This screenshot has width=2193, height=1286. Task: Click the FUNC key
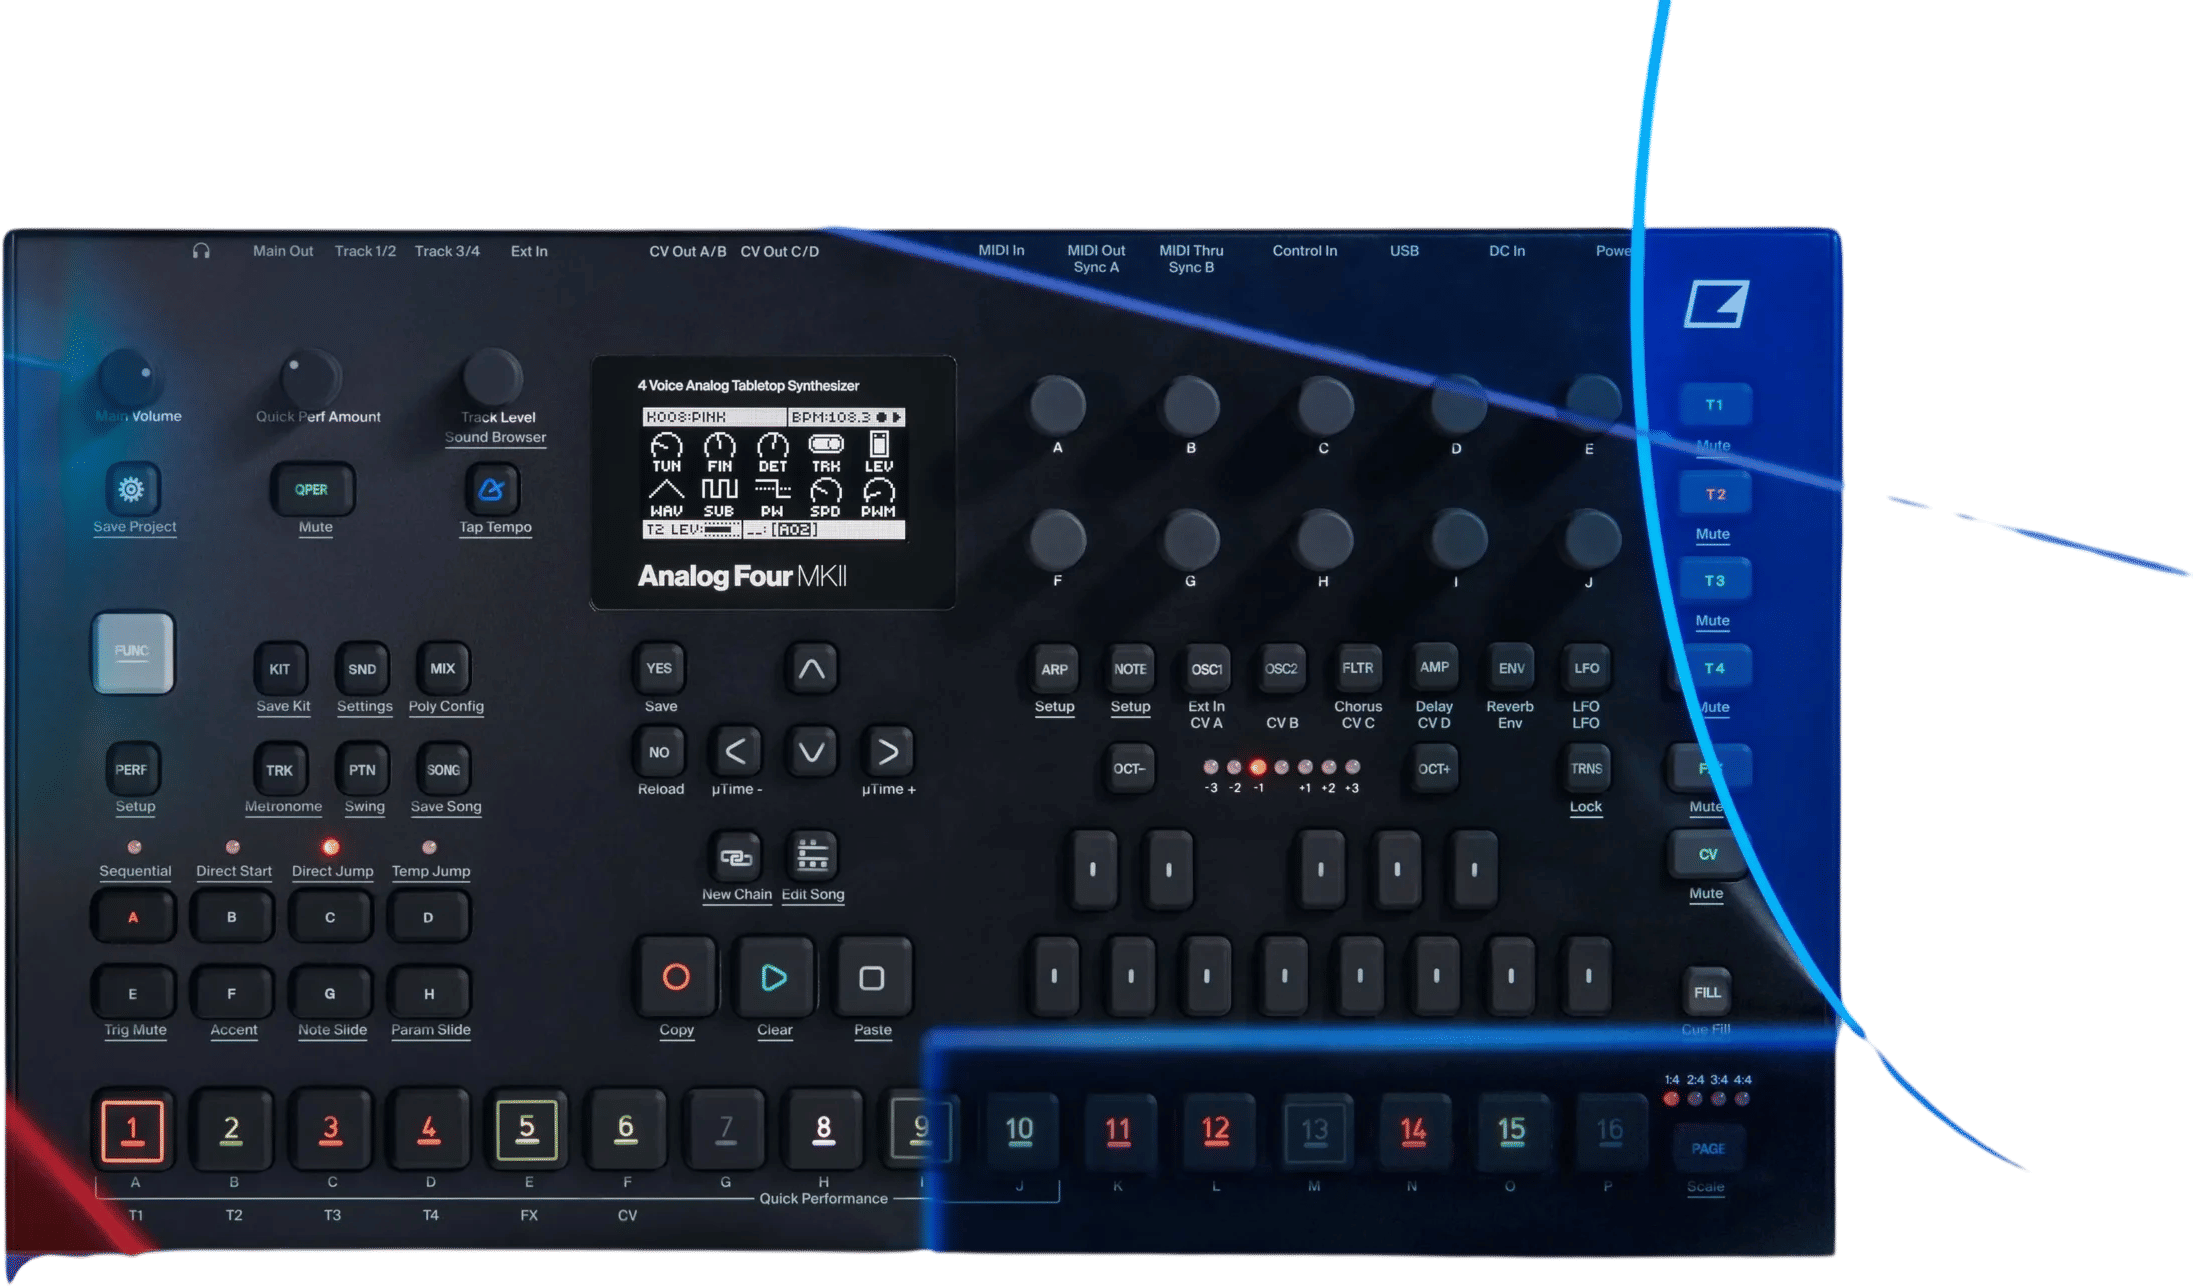click(x=133, y=652)
